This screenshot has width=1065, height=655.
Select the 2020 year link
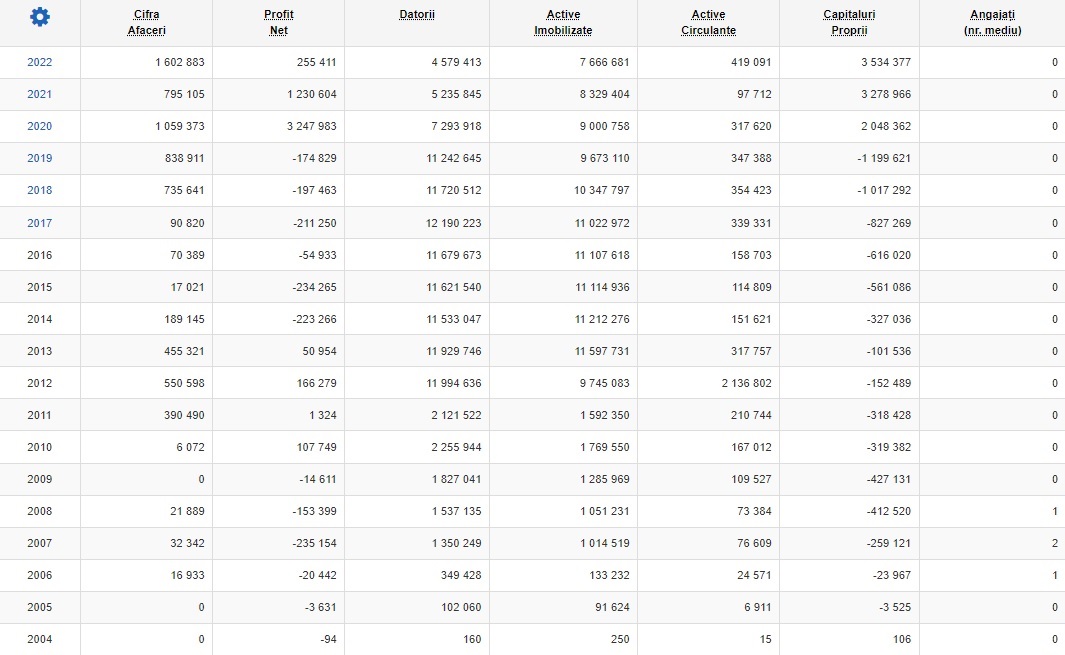[40, 126]
